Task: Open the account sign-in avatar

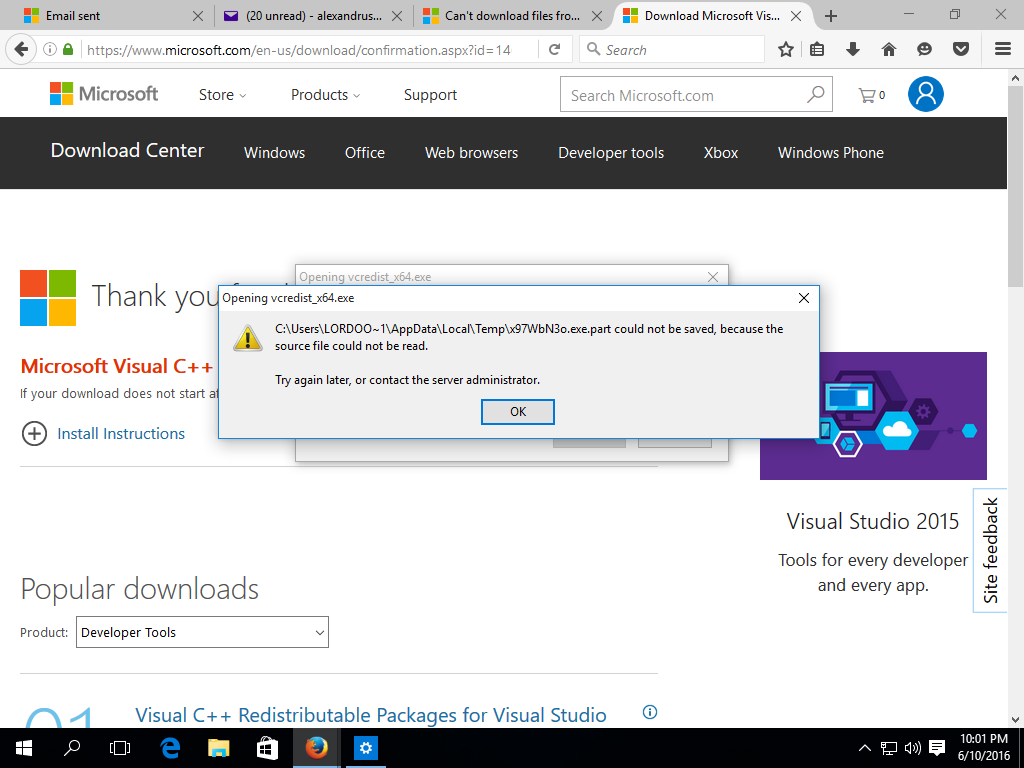Action: (x=925, y=94)
